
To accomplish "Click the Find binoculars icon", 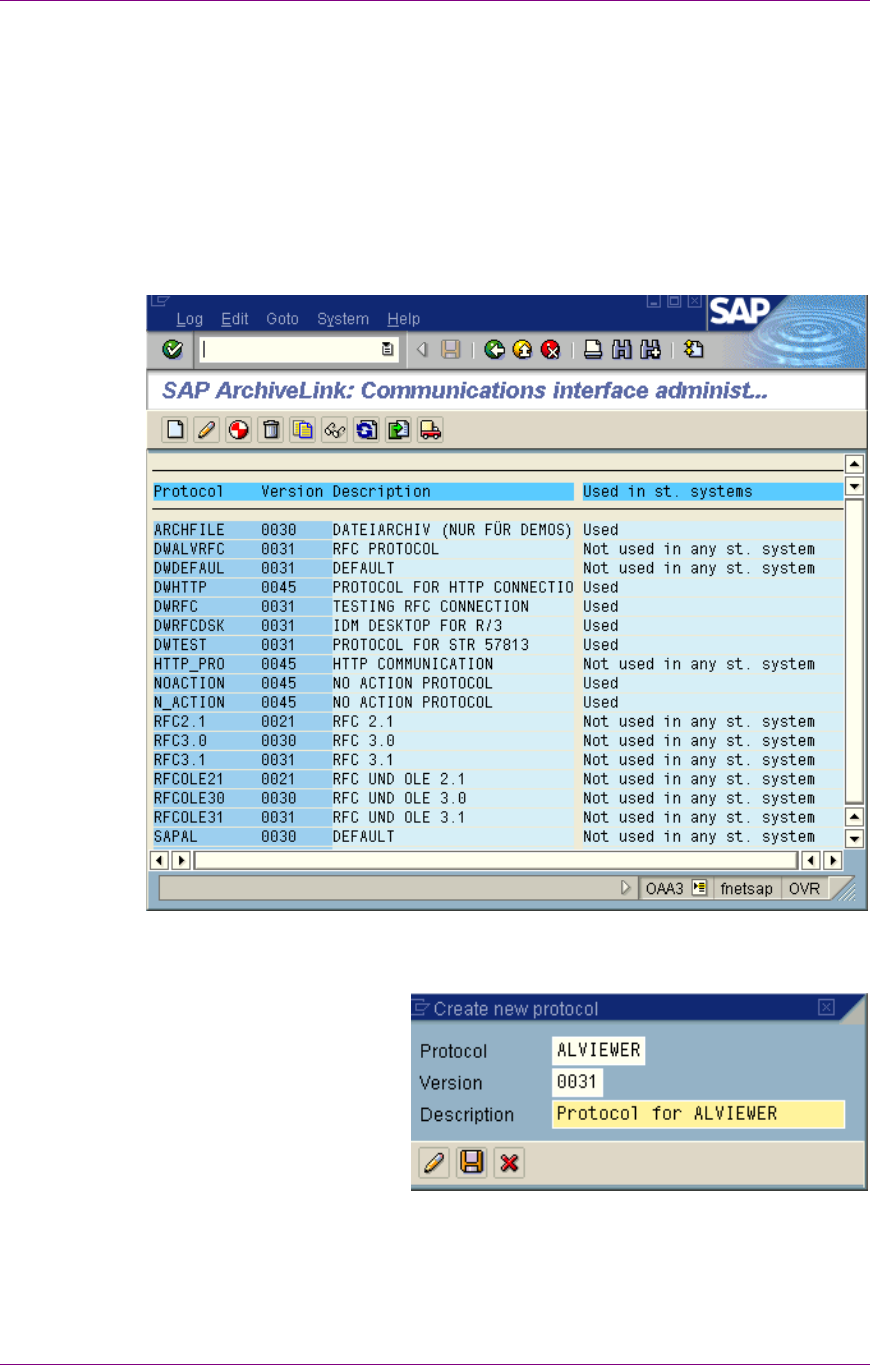I will pos(622,350).
